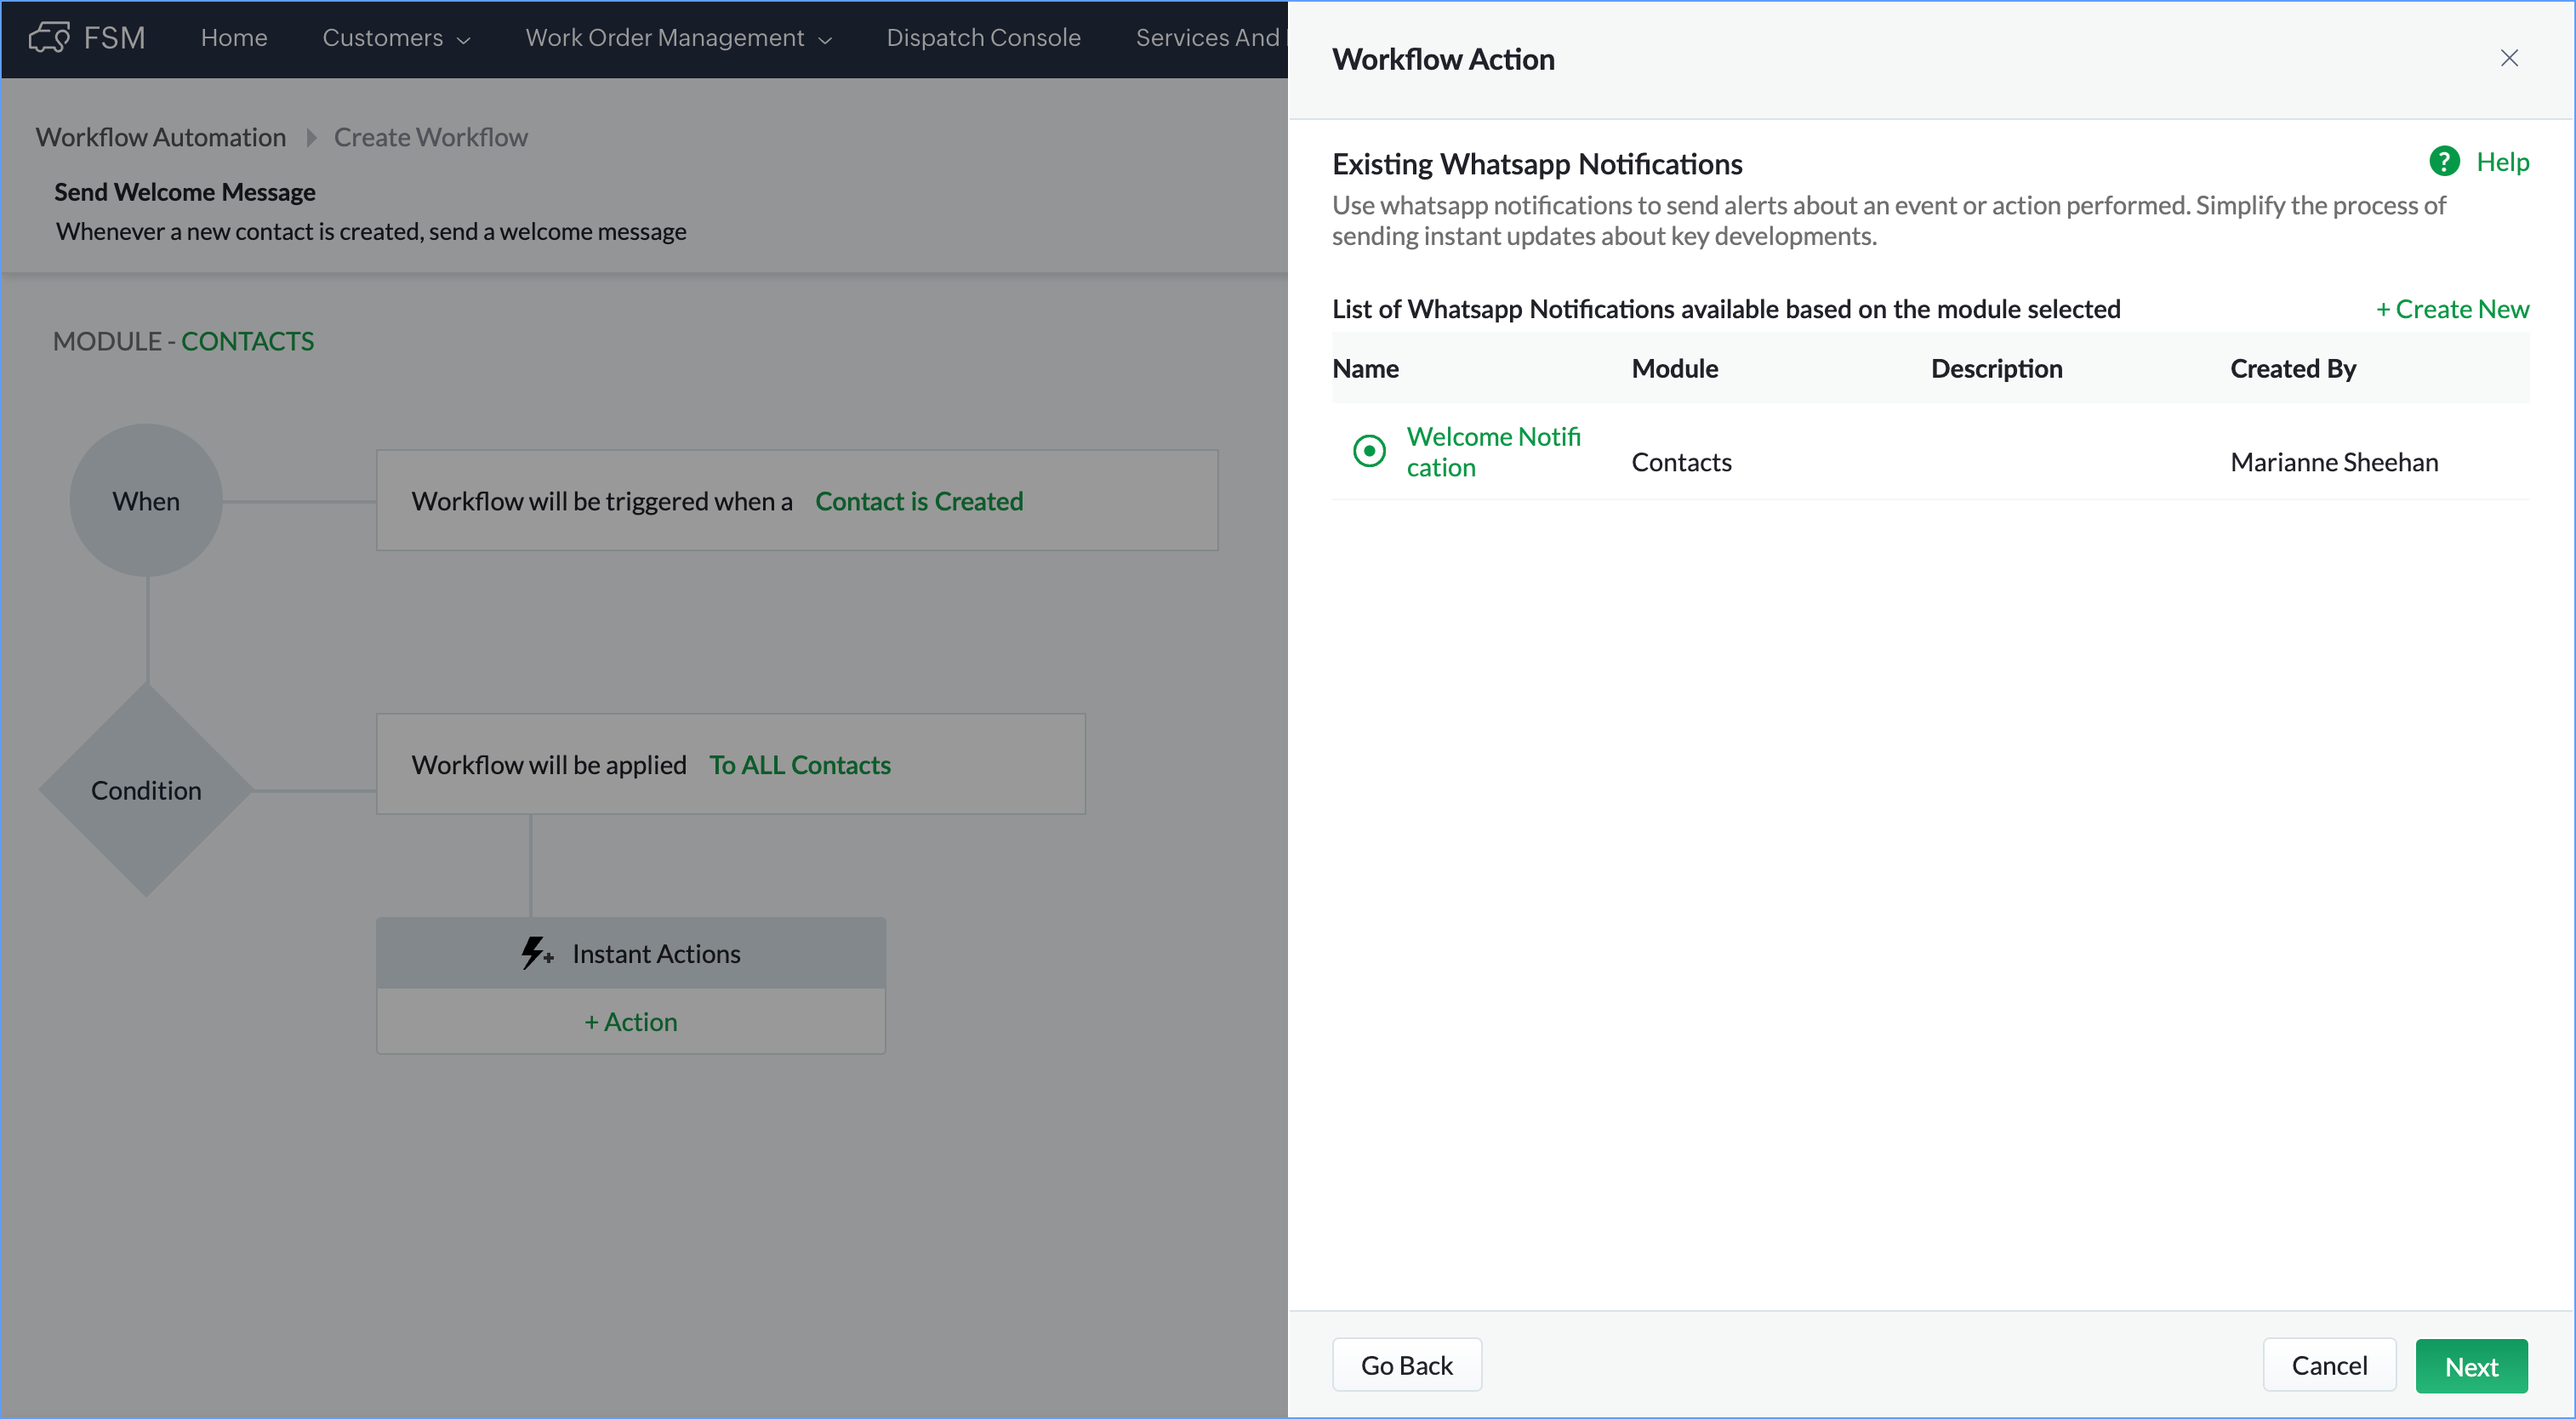This screenshot has width=2576, height=1419.
Task: Click the + Create New link
Action: click(2451, 309)
